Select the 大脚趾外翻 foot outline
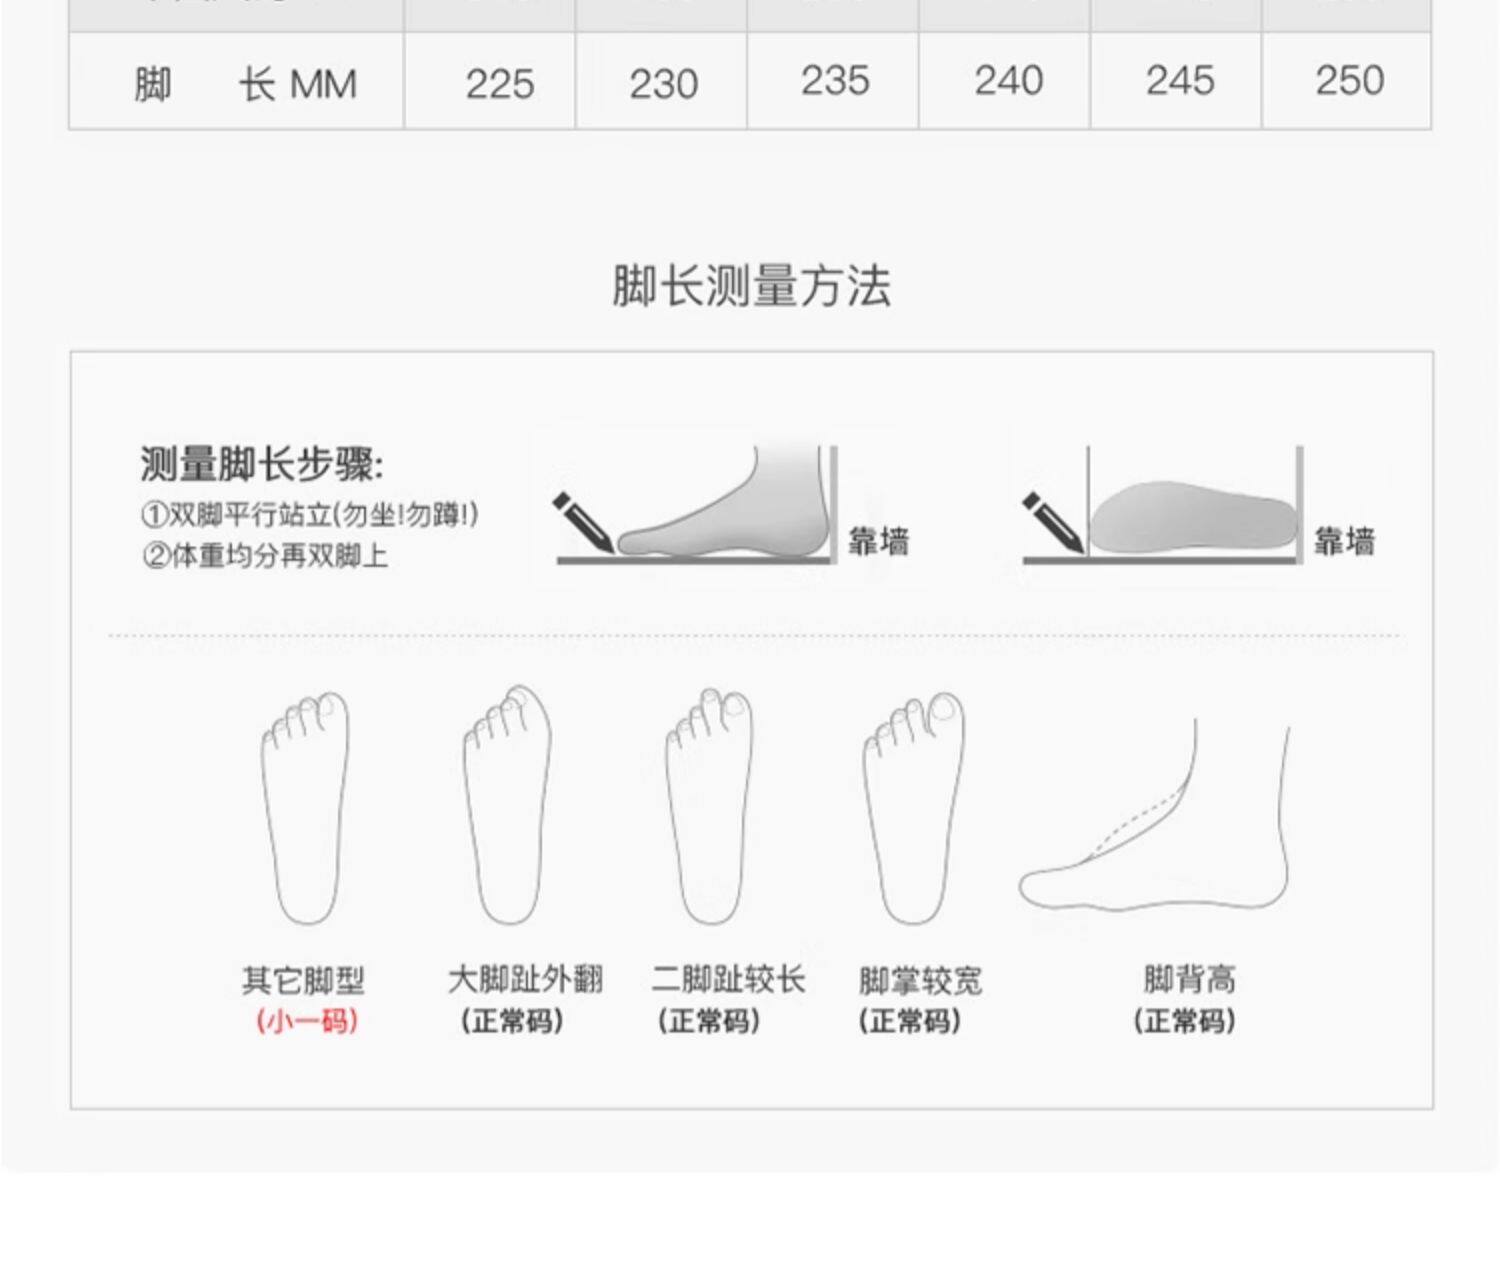This screenshot has width=1500, height=1268. click(507, 804)
